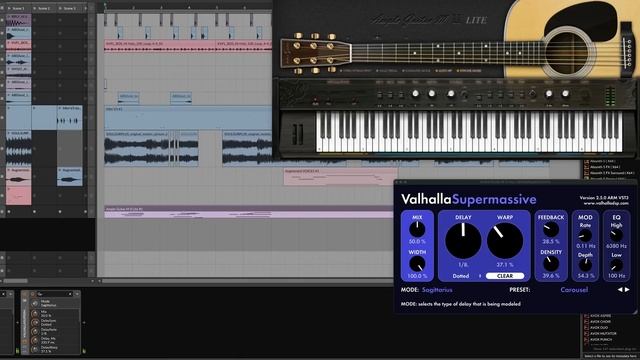Click the DelayNote knob in the device panel
The height and width of the screenshot is (360, 640).
click(x=35, y=331)
